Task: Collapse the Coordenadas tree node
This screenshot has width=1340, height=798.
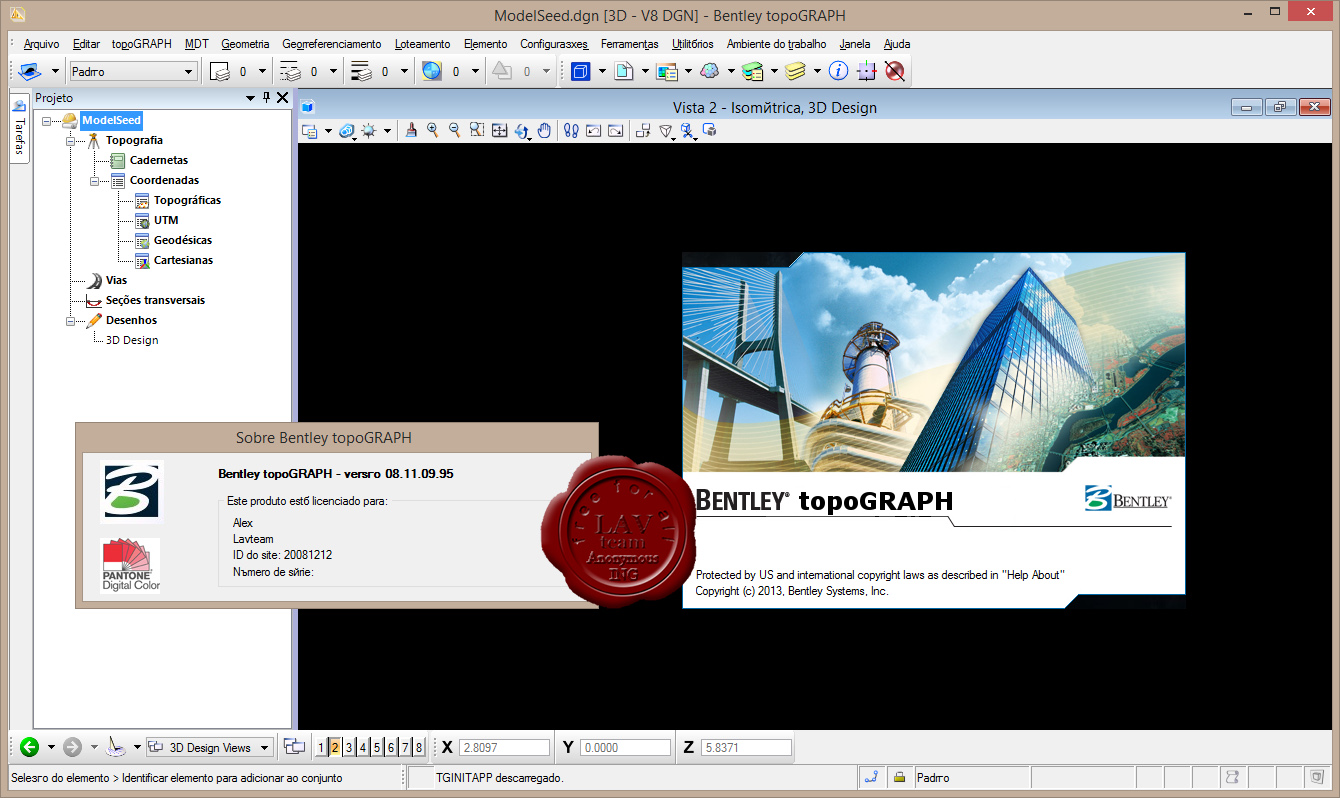Action: [x=95, y=180]
